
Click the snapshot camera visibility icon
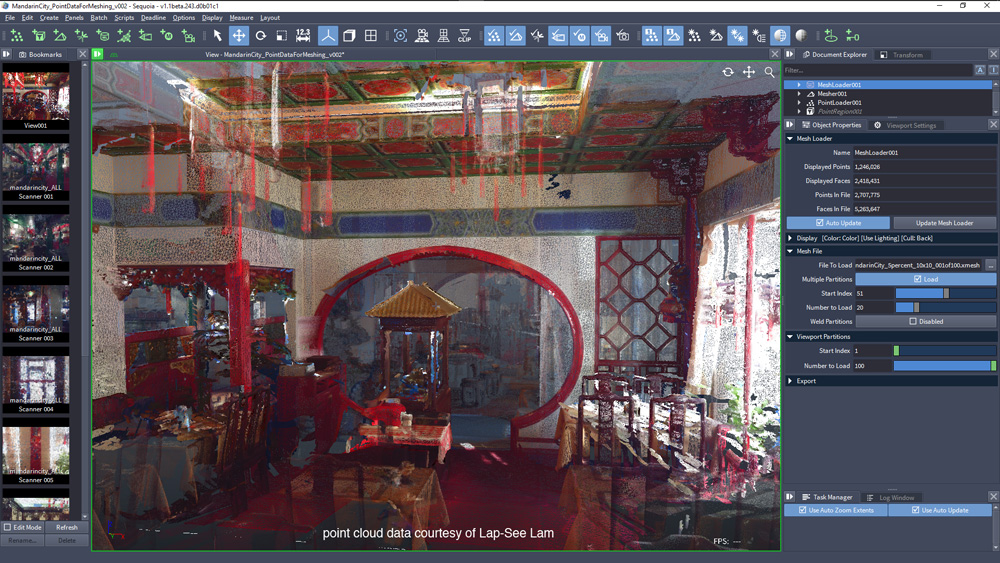622,36
